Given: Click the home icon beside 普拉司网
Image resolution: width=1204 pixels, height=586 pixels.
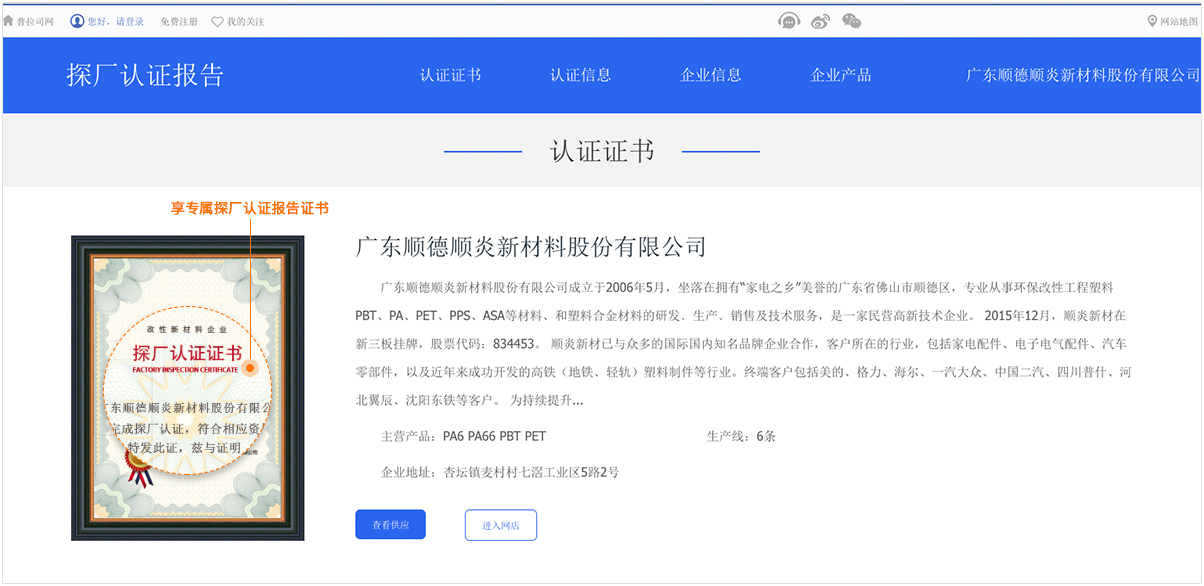Looking at the screenshot, I should click(x=9, y=21).
